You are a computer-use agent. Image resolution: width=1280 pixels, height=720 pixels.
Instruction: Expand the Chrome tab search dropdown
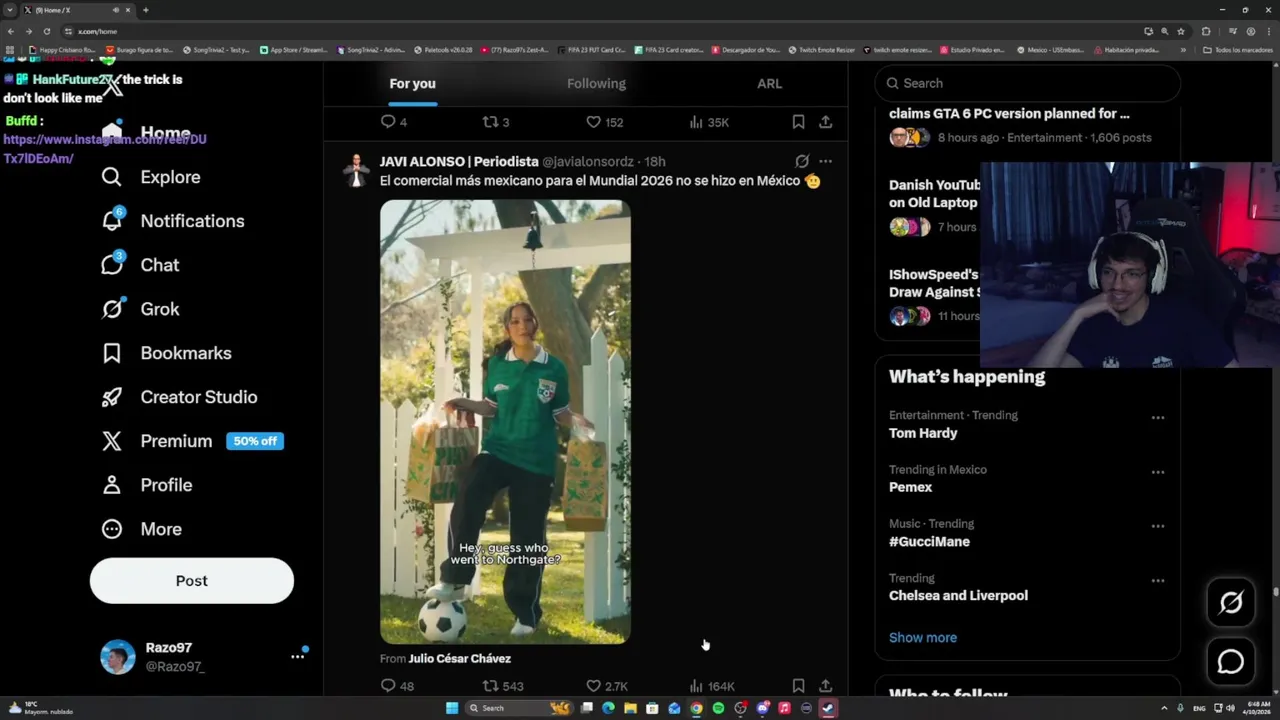(x=10, y=10)
